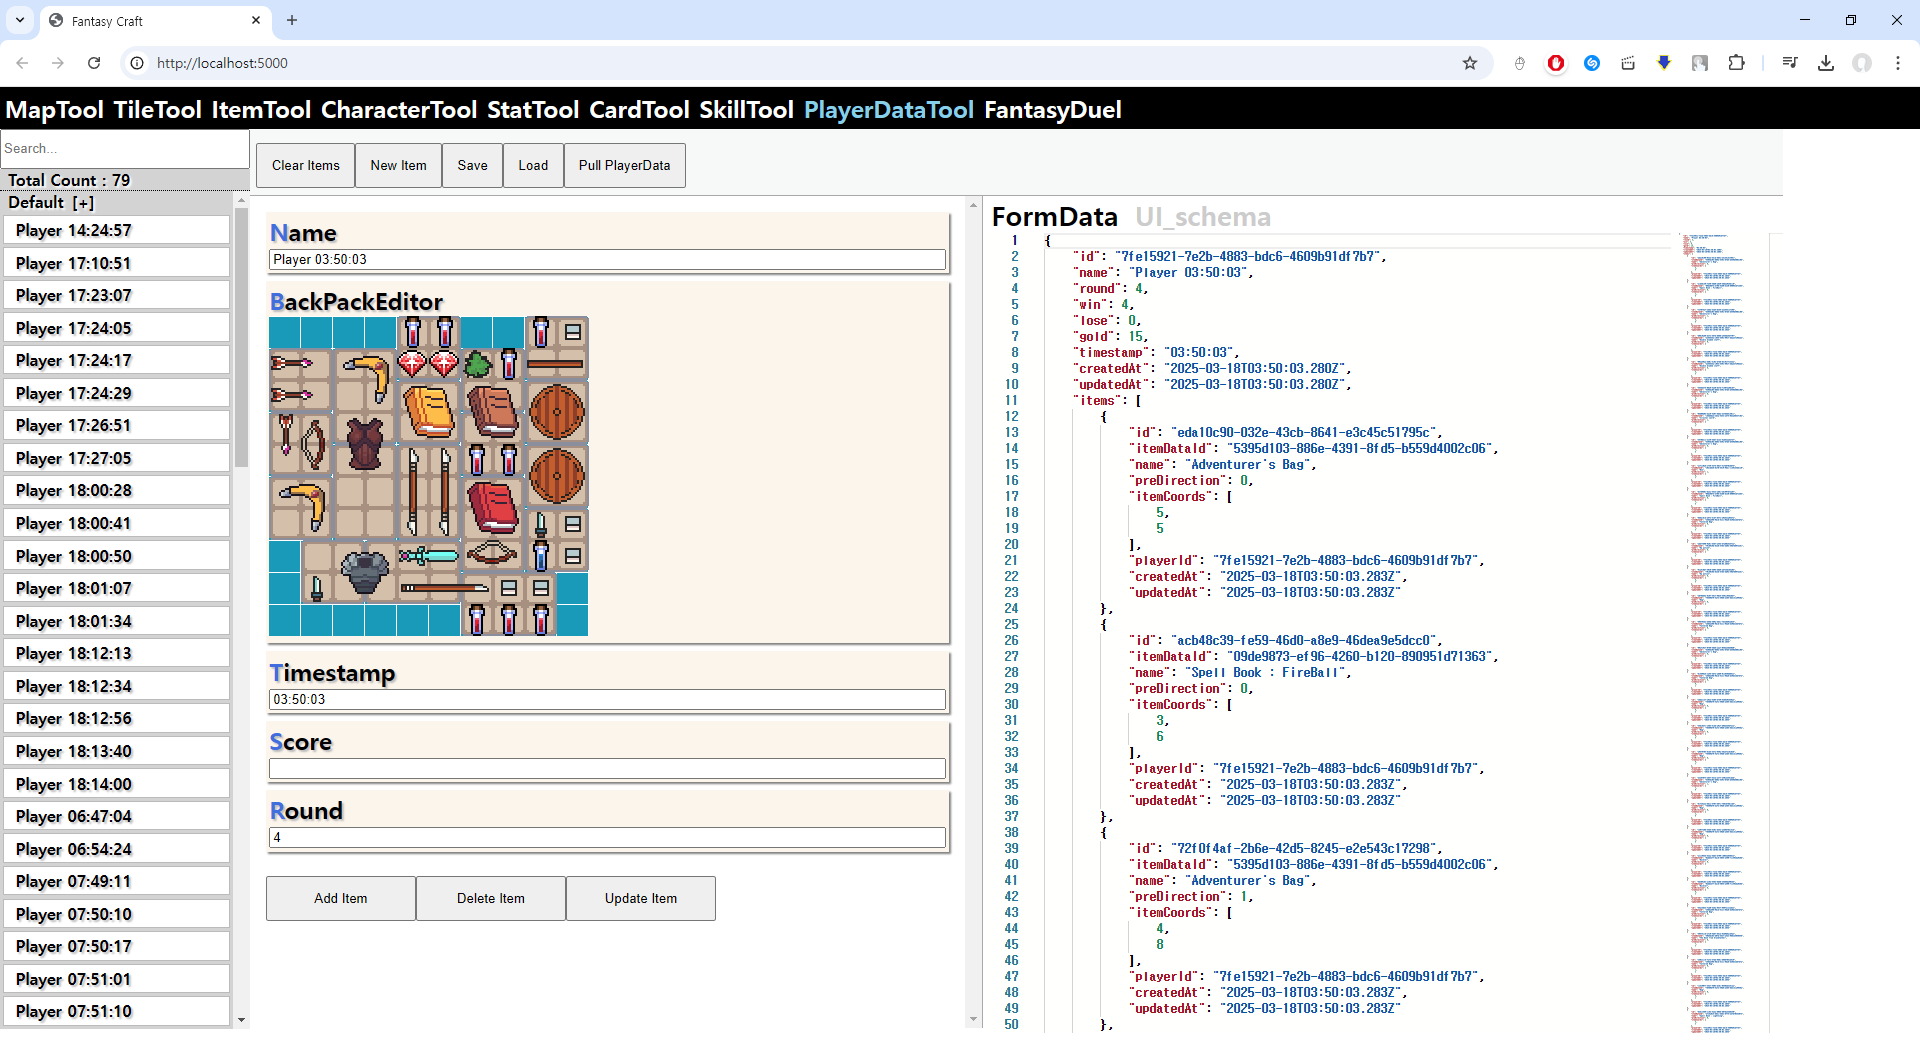The height and width of the screenshot is (1040, 1920).
Task: Bookmark this page with star icon
Action: click(x=1469, y=63)
